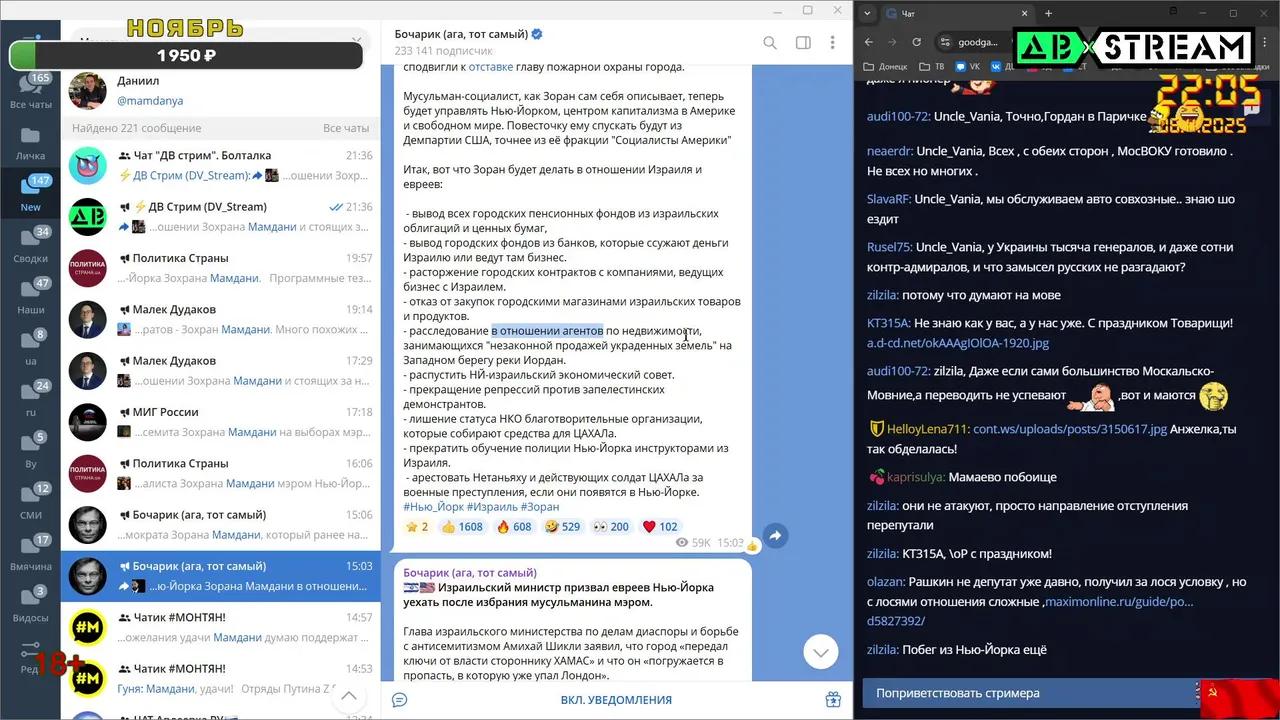Click the #Израиль hashtag

(x=491, y=507)
